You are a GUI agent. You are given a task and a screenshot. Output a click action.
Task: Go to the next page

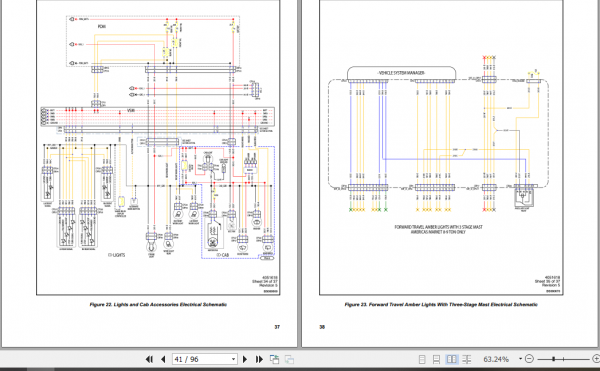pyautogui.click(x=245, y=359)
